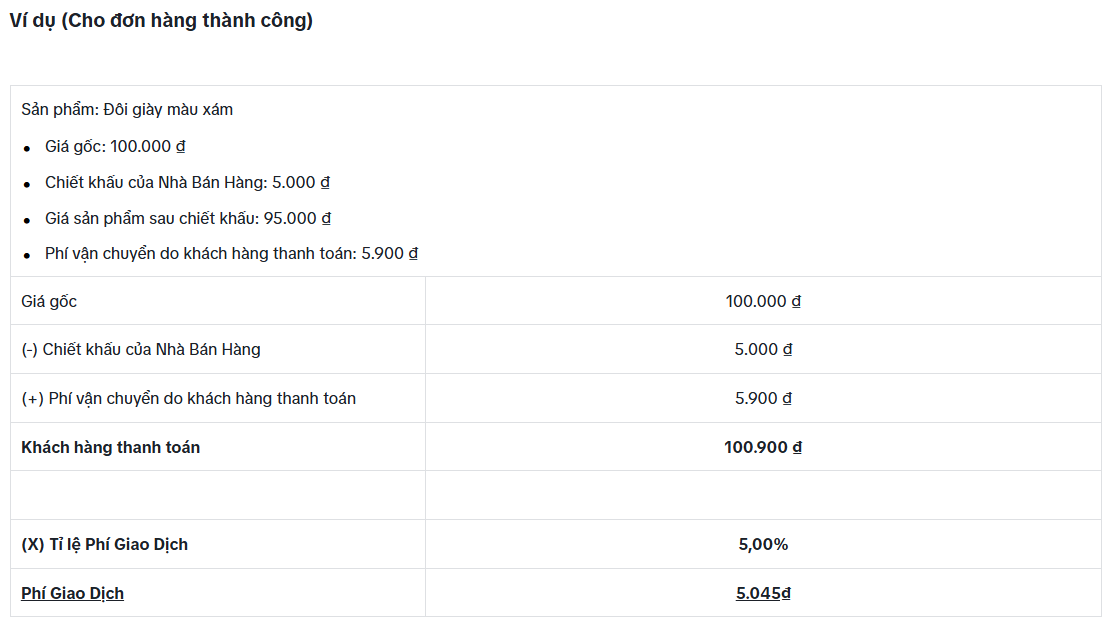Click the "Giá gốc" table row label

coord(49,301)
